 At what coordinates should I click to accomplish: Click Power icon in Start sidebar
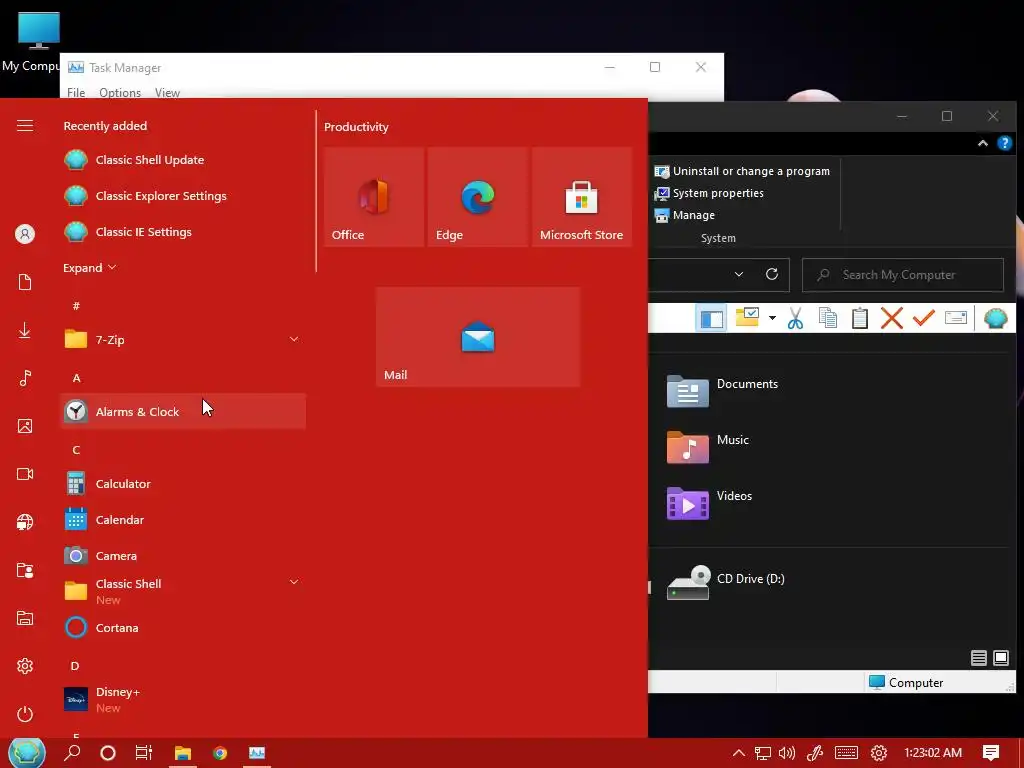tap(25, 714)
